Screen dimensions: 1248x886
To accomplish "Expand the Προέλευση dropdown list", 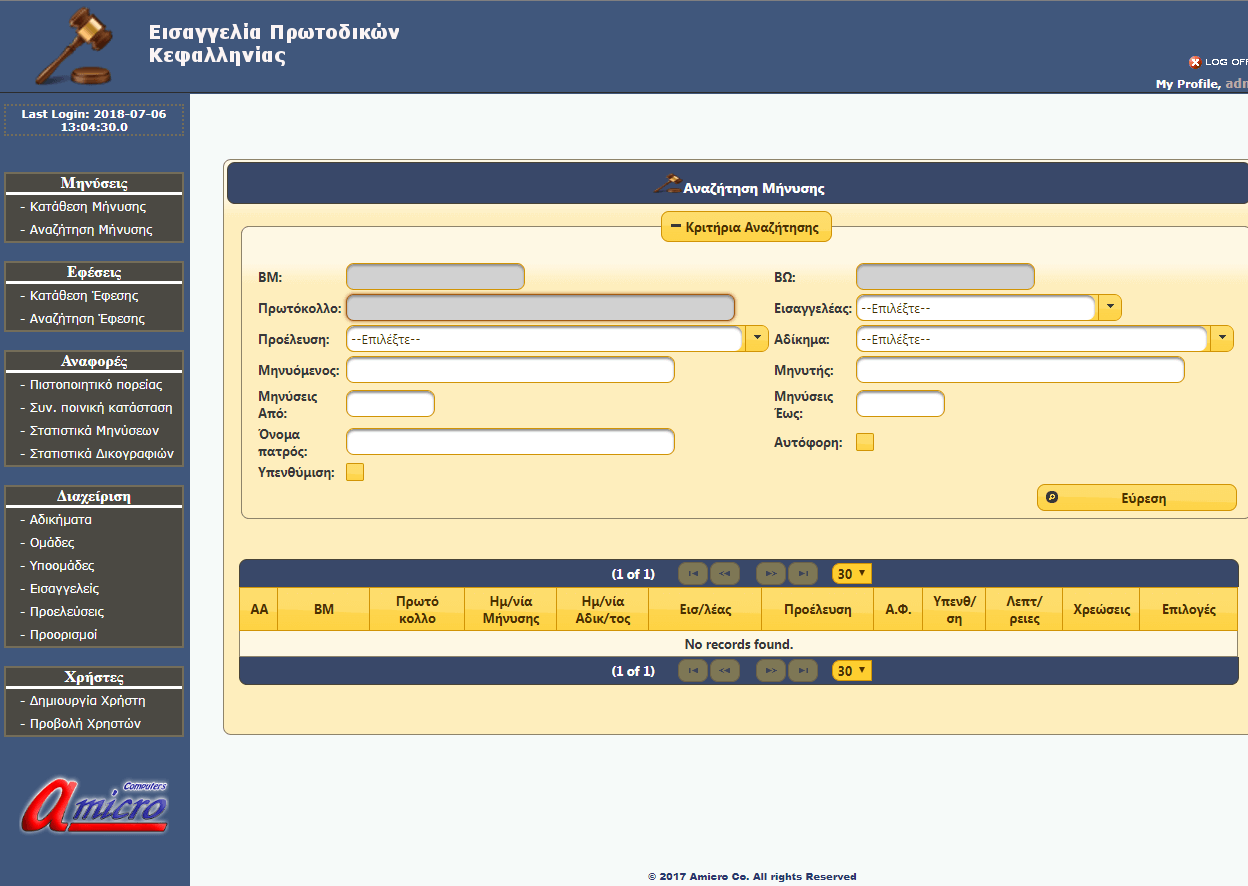I will click(757, 339).
